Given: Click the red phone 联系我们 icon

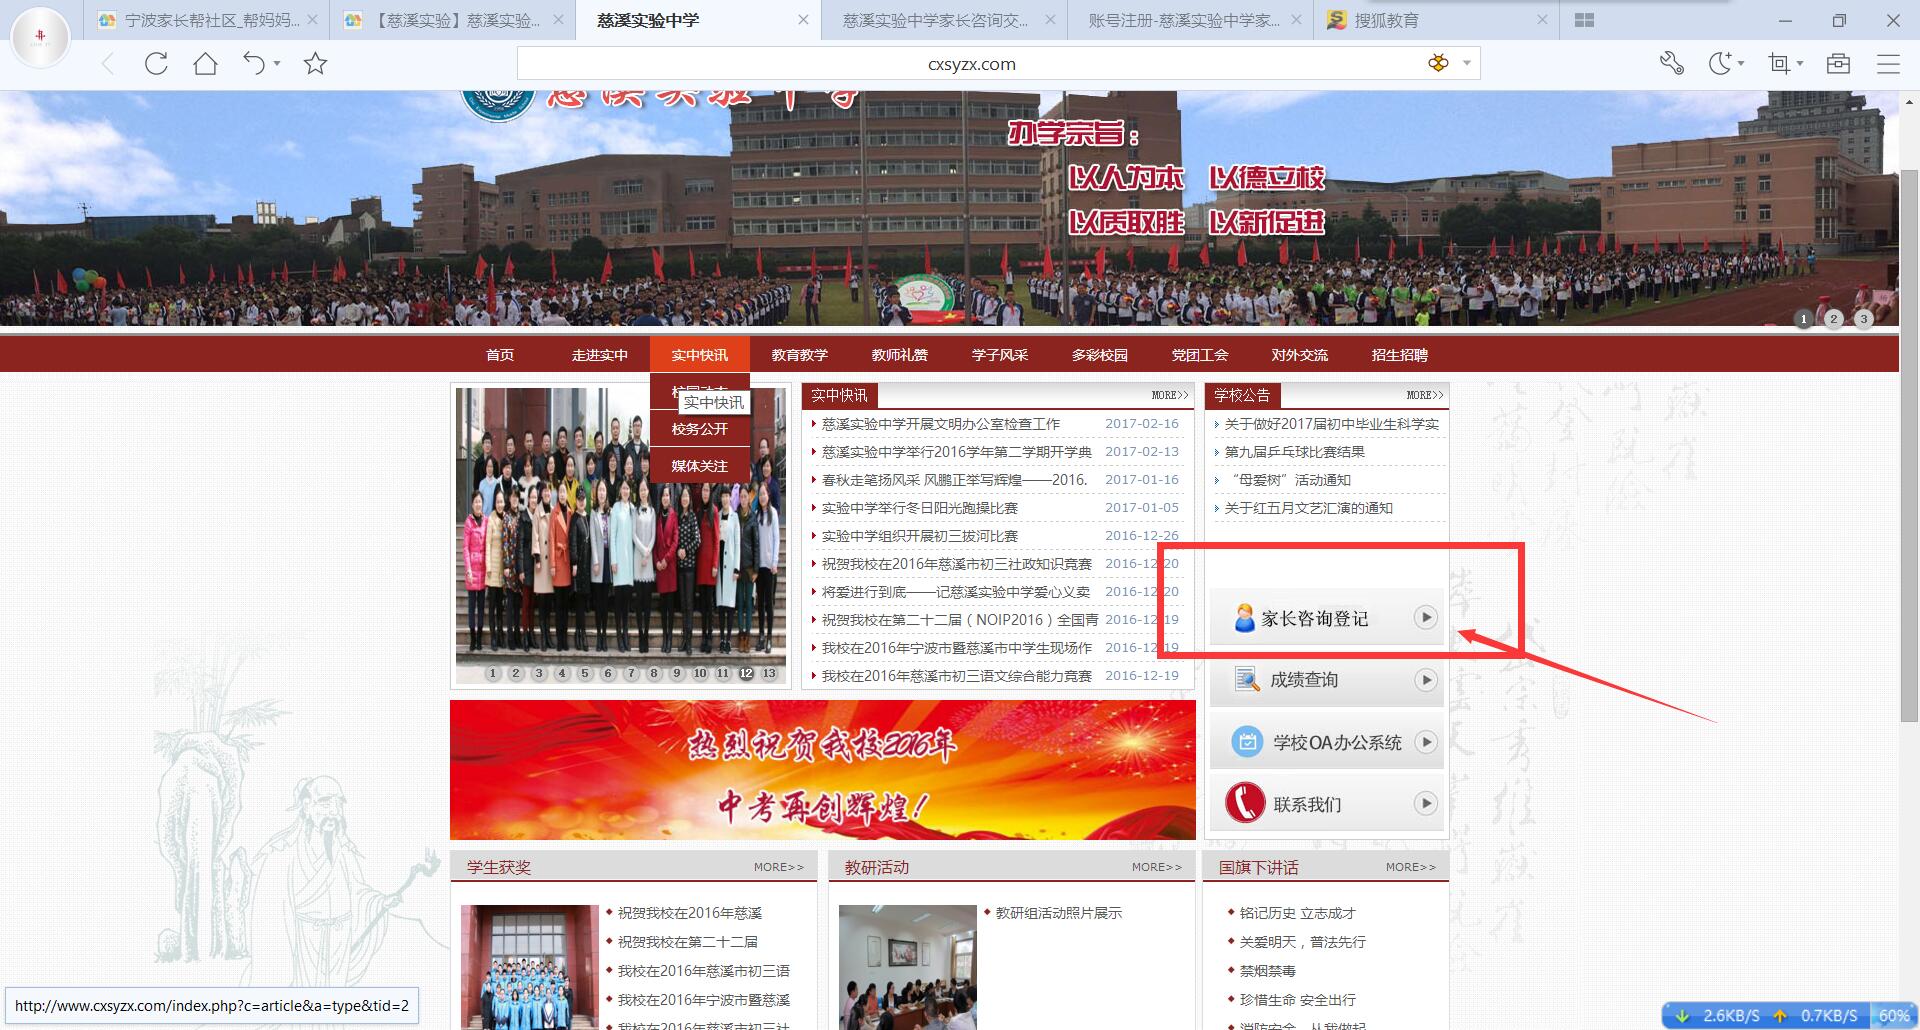Looking at the screenshot, I should [1245, 803].
